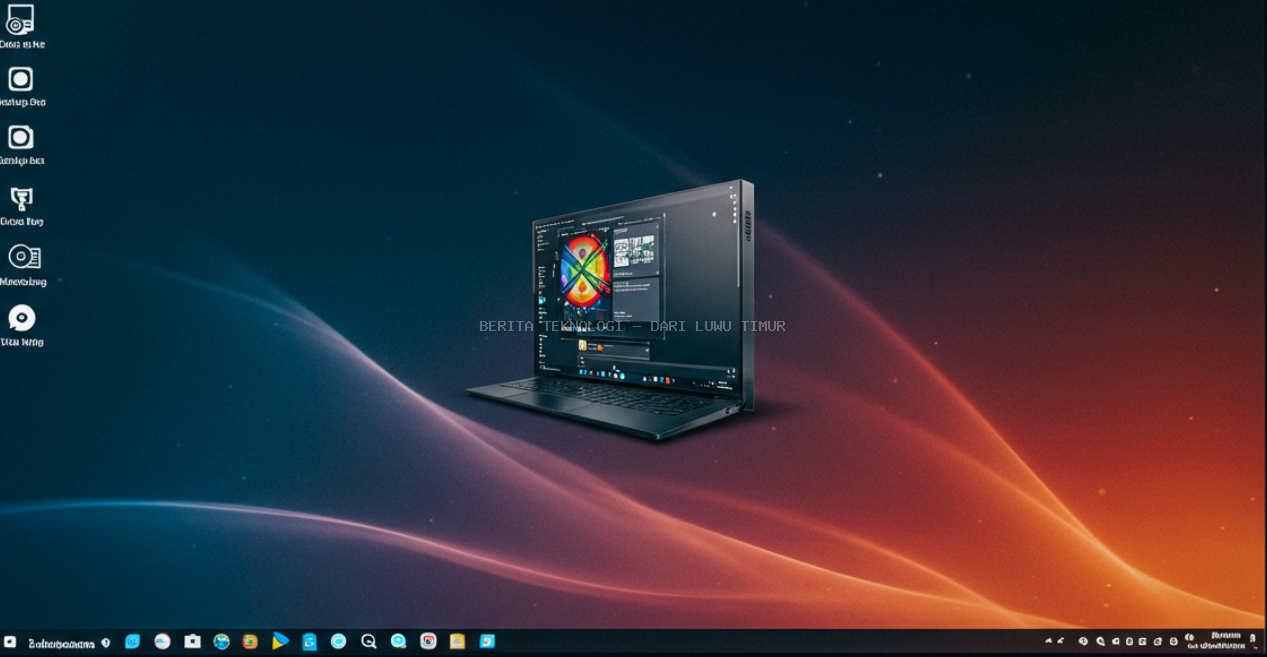Viewport: 1267px width, 657px height.
Task: Click the taskbar search text field
Action: tap(61, 643)
